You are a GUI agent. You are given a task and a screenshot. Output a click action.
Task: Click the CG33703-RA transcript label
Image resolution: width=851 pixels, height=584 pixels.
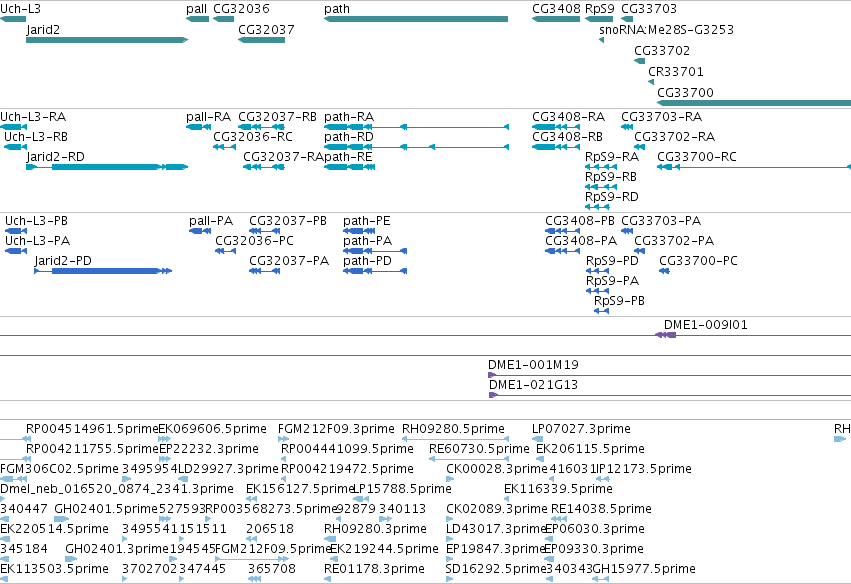click(662, 117)
